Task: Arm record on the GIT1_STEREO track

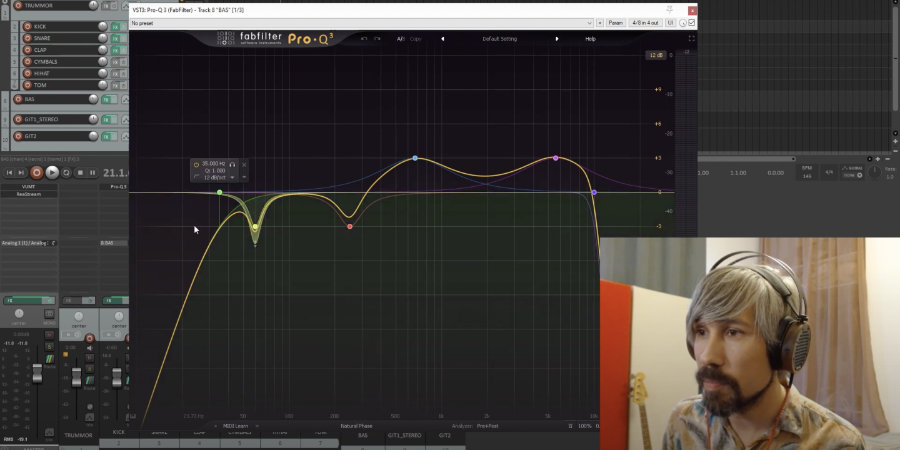Action: (x=18, y=119)
